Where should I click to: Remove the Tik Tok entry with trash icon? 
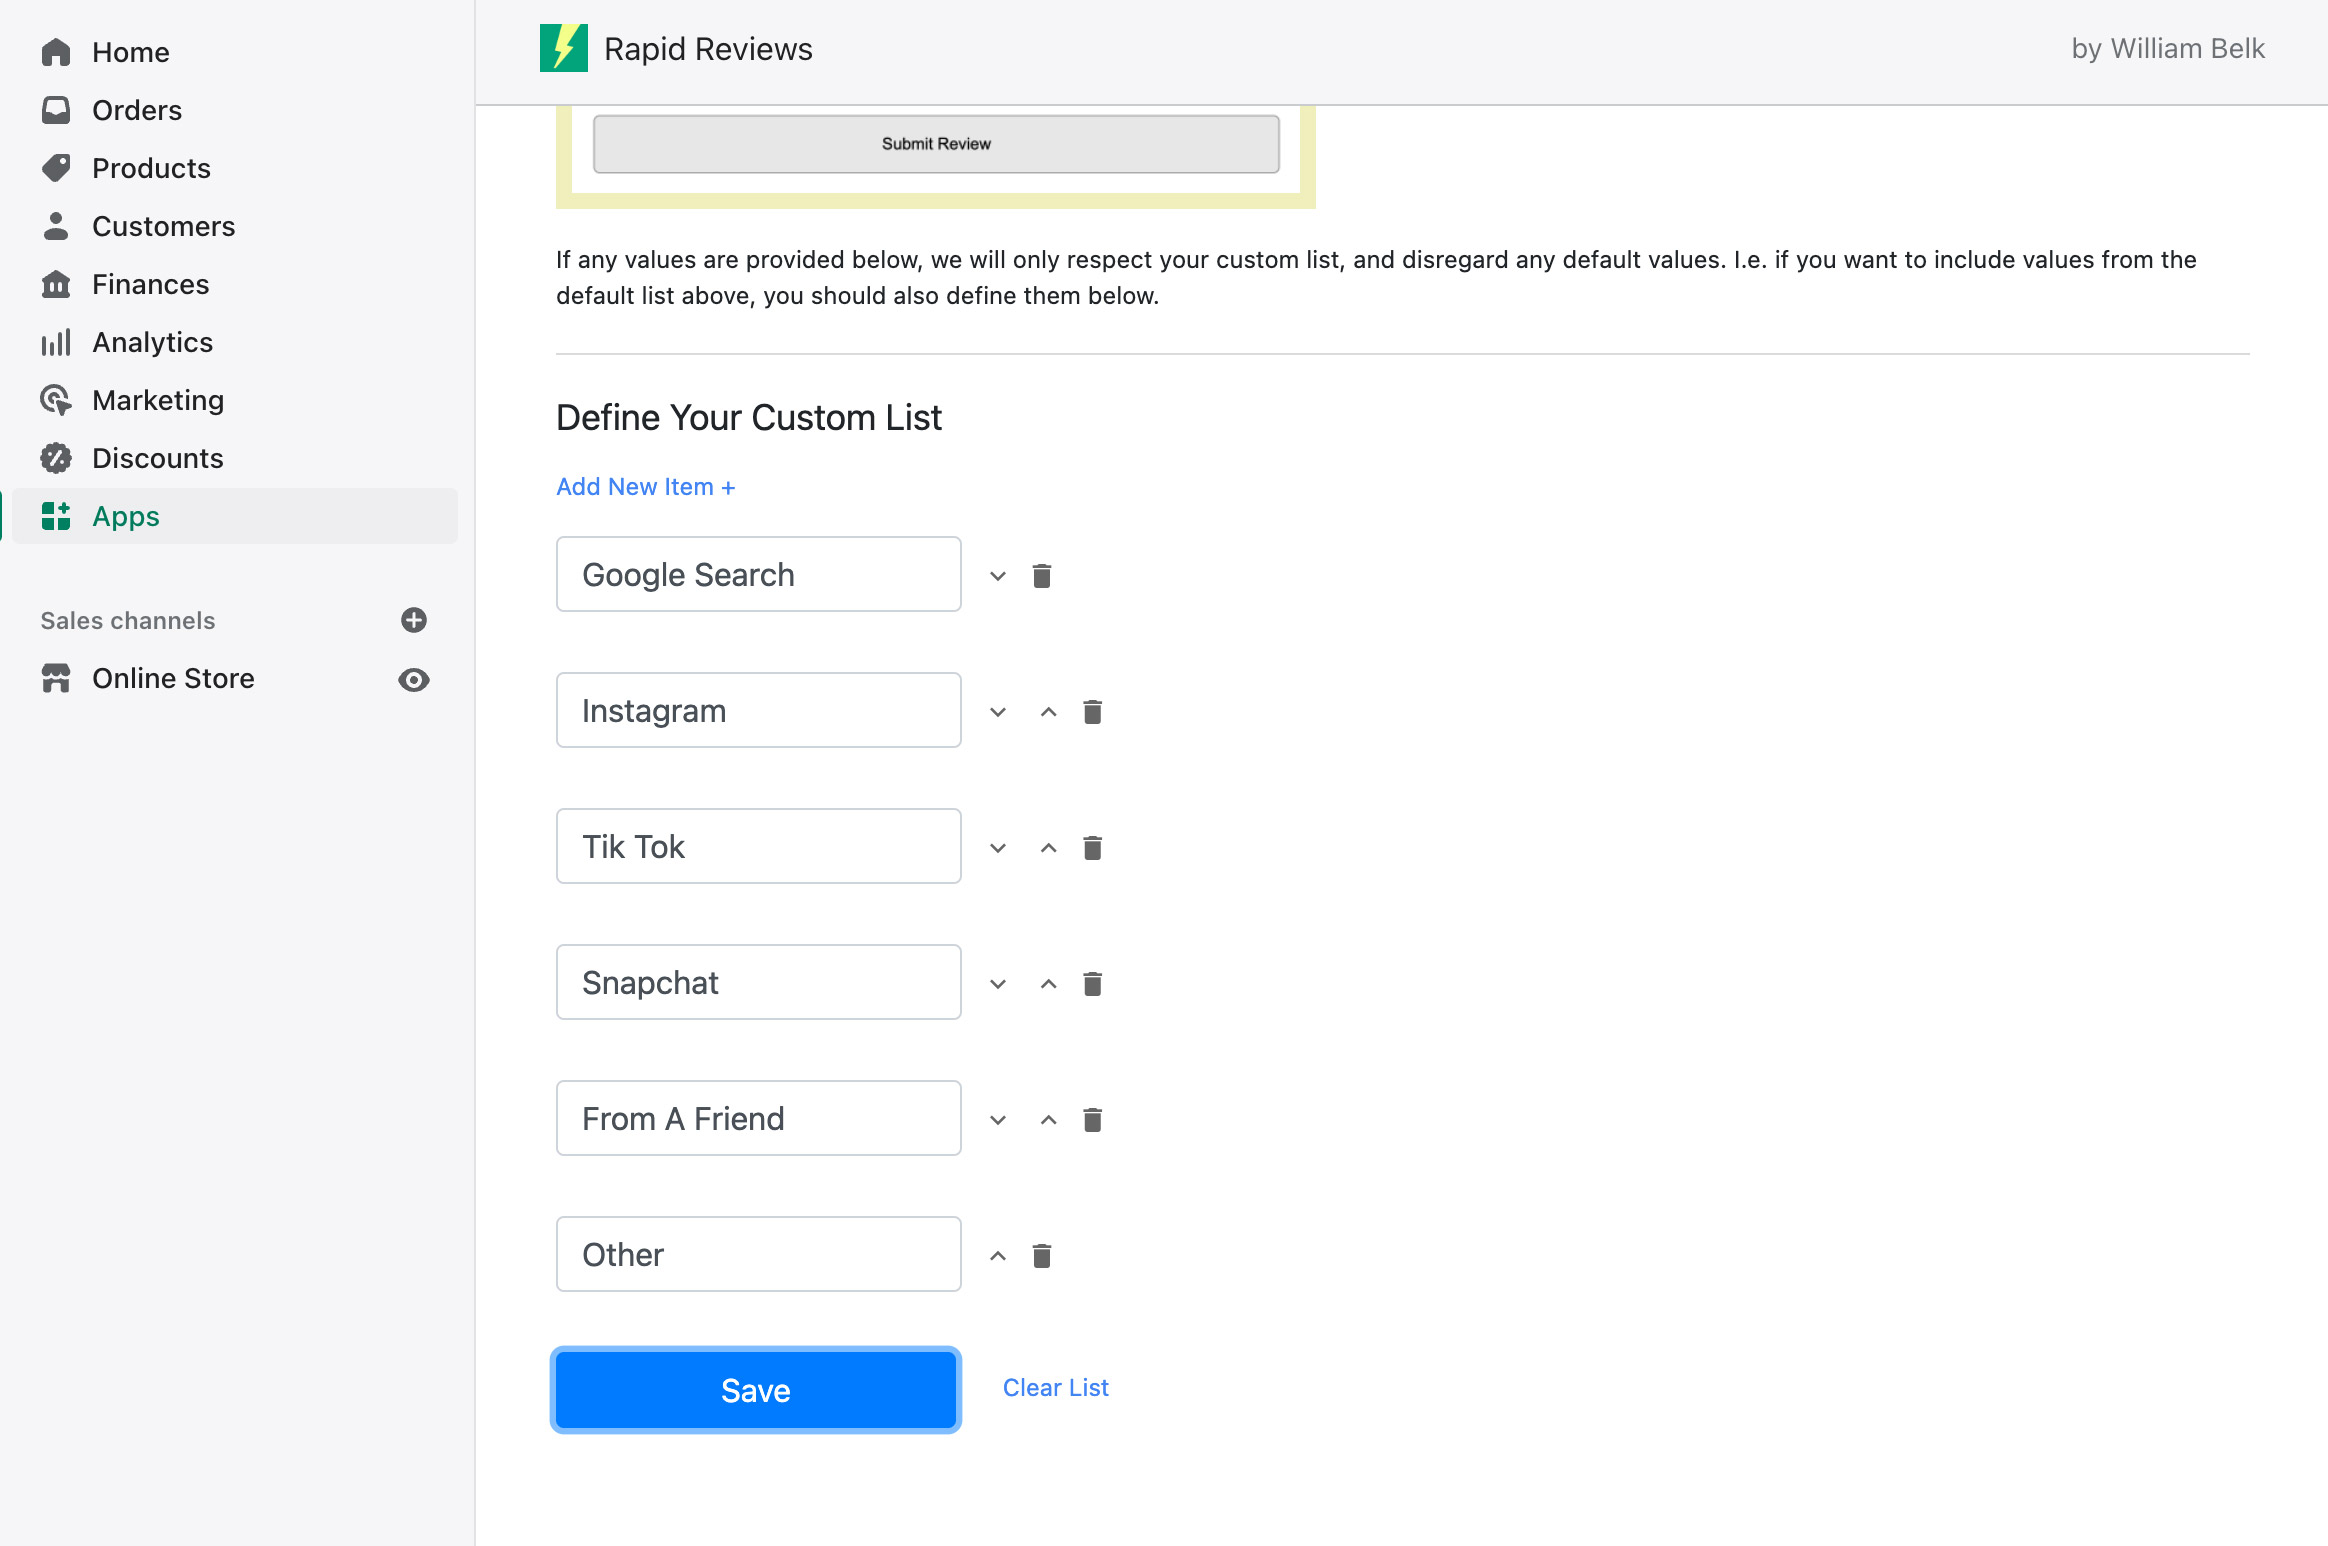(1092, 848)
